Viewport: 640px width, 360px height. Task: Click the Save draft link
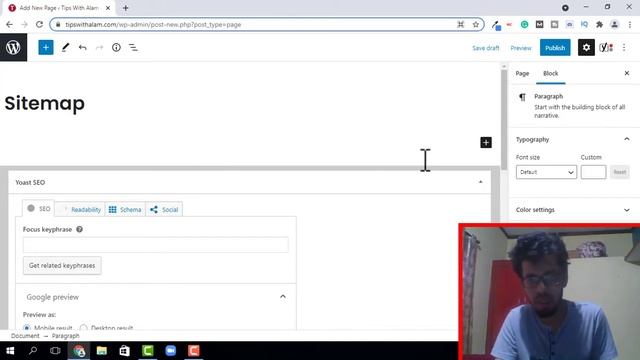tap(486, 48)
